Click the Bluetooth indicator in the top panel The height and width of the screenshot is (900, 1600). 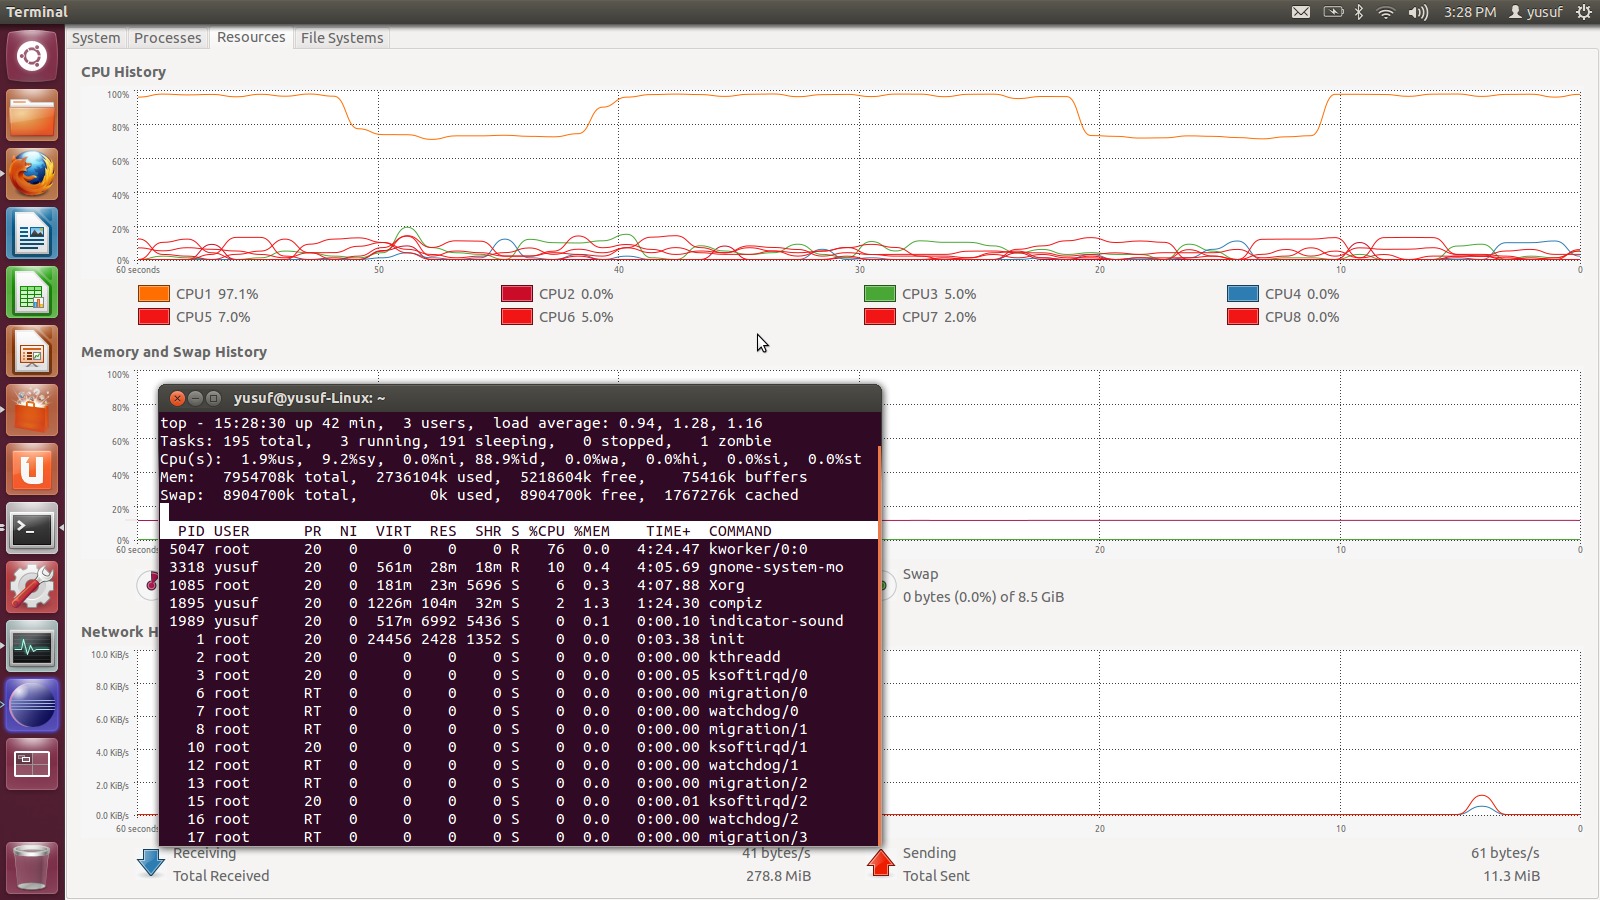tap(1359, 12)
